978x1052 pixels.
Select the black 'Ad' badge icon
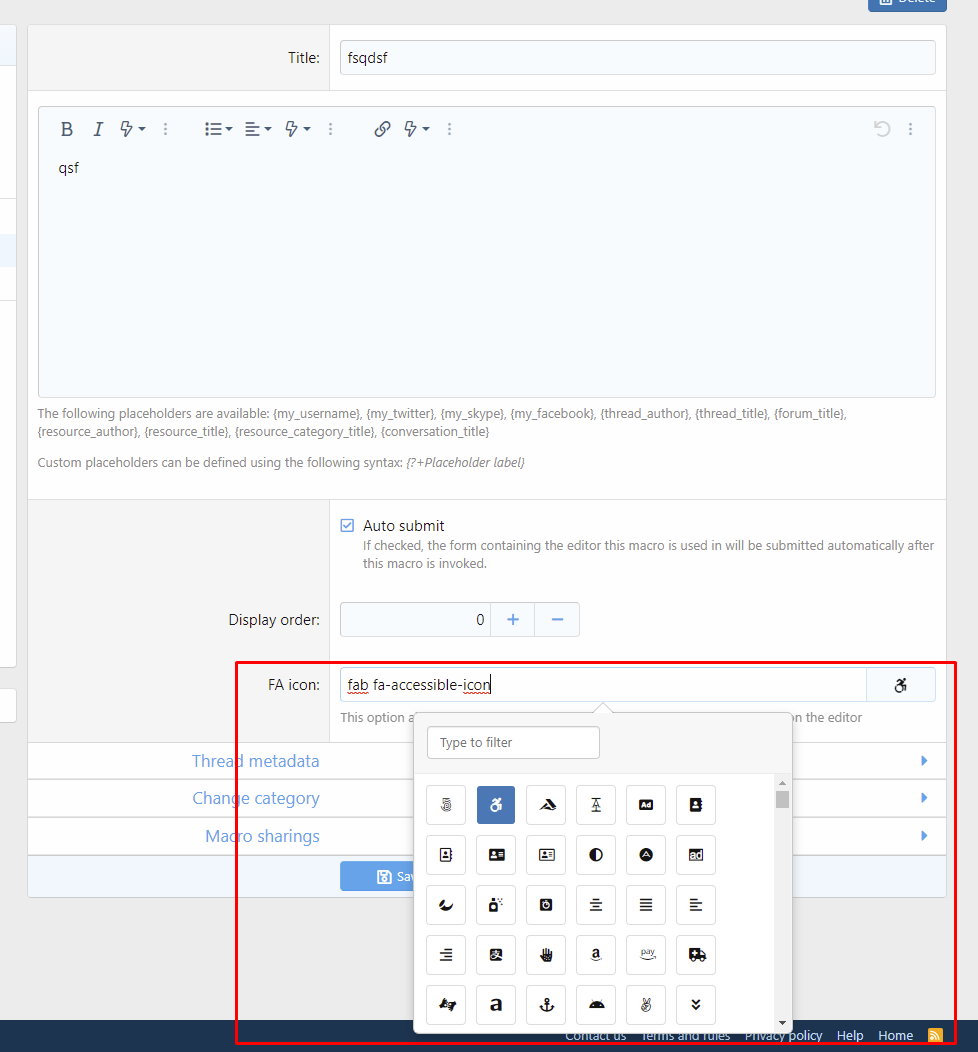pos(646,805)
